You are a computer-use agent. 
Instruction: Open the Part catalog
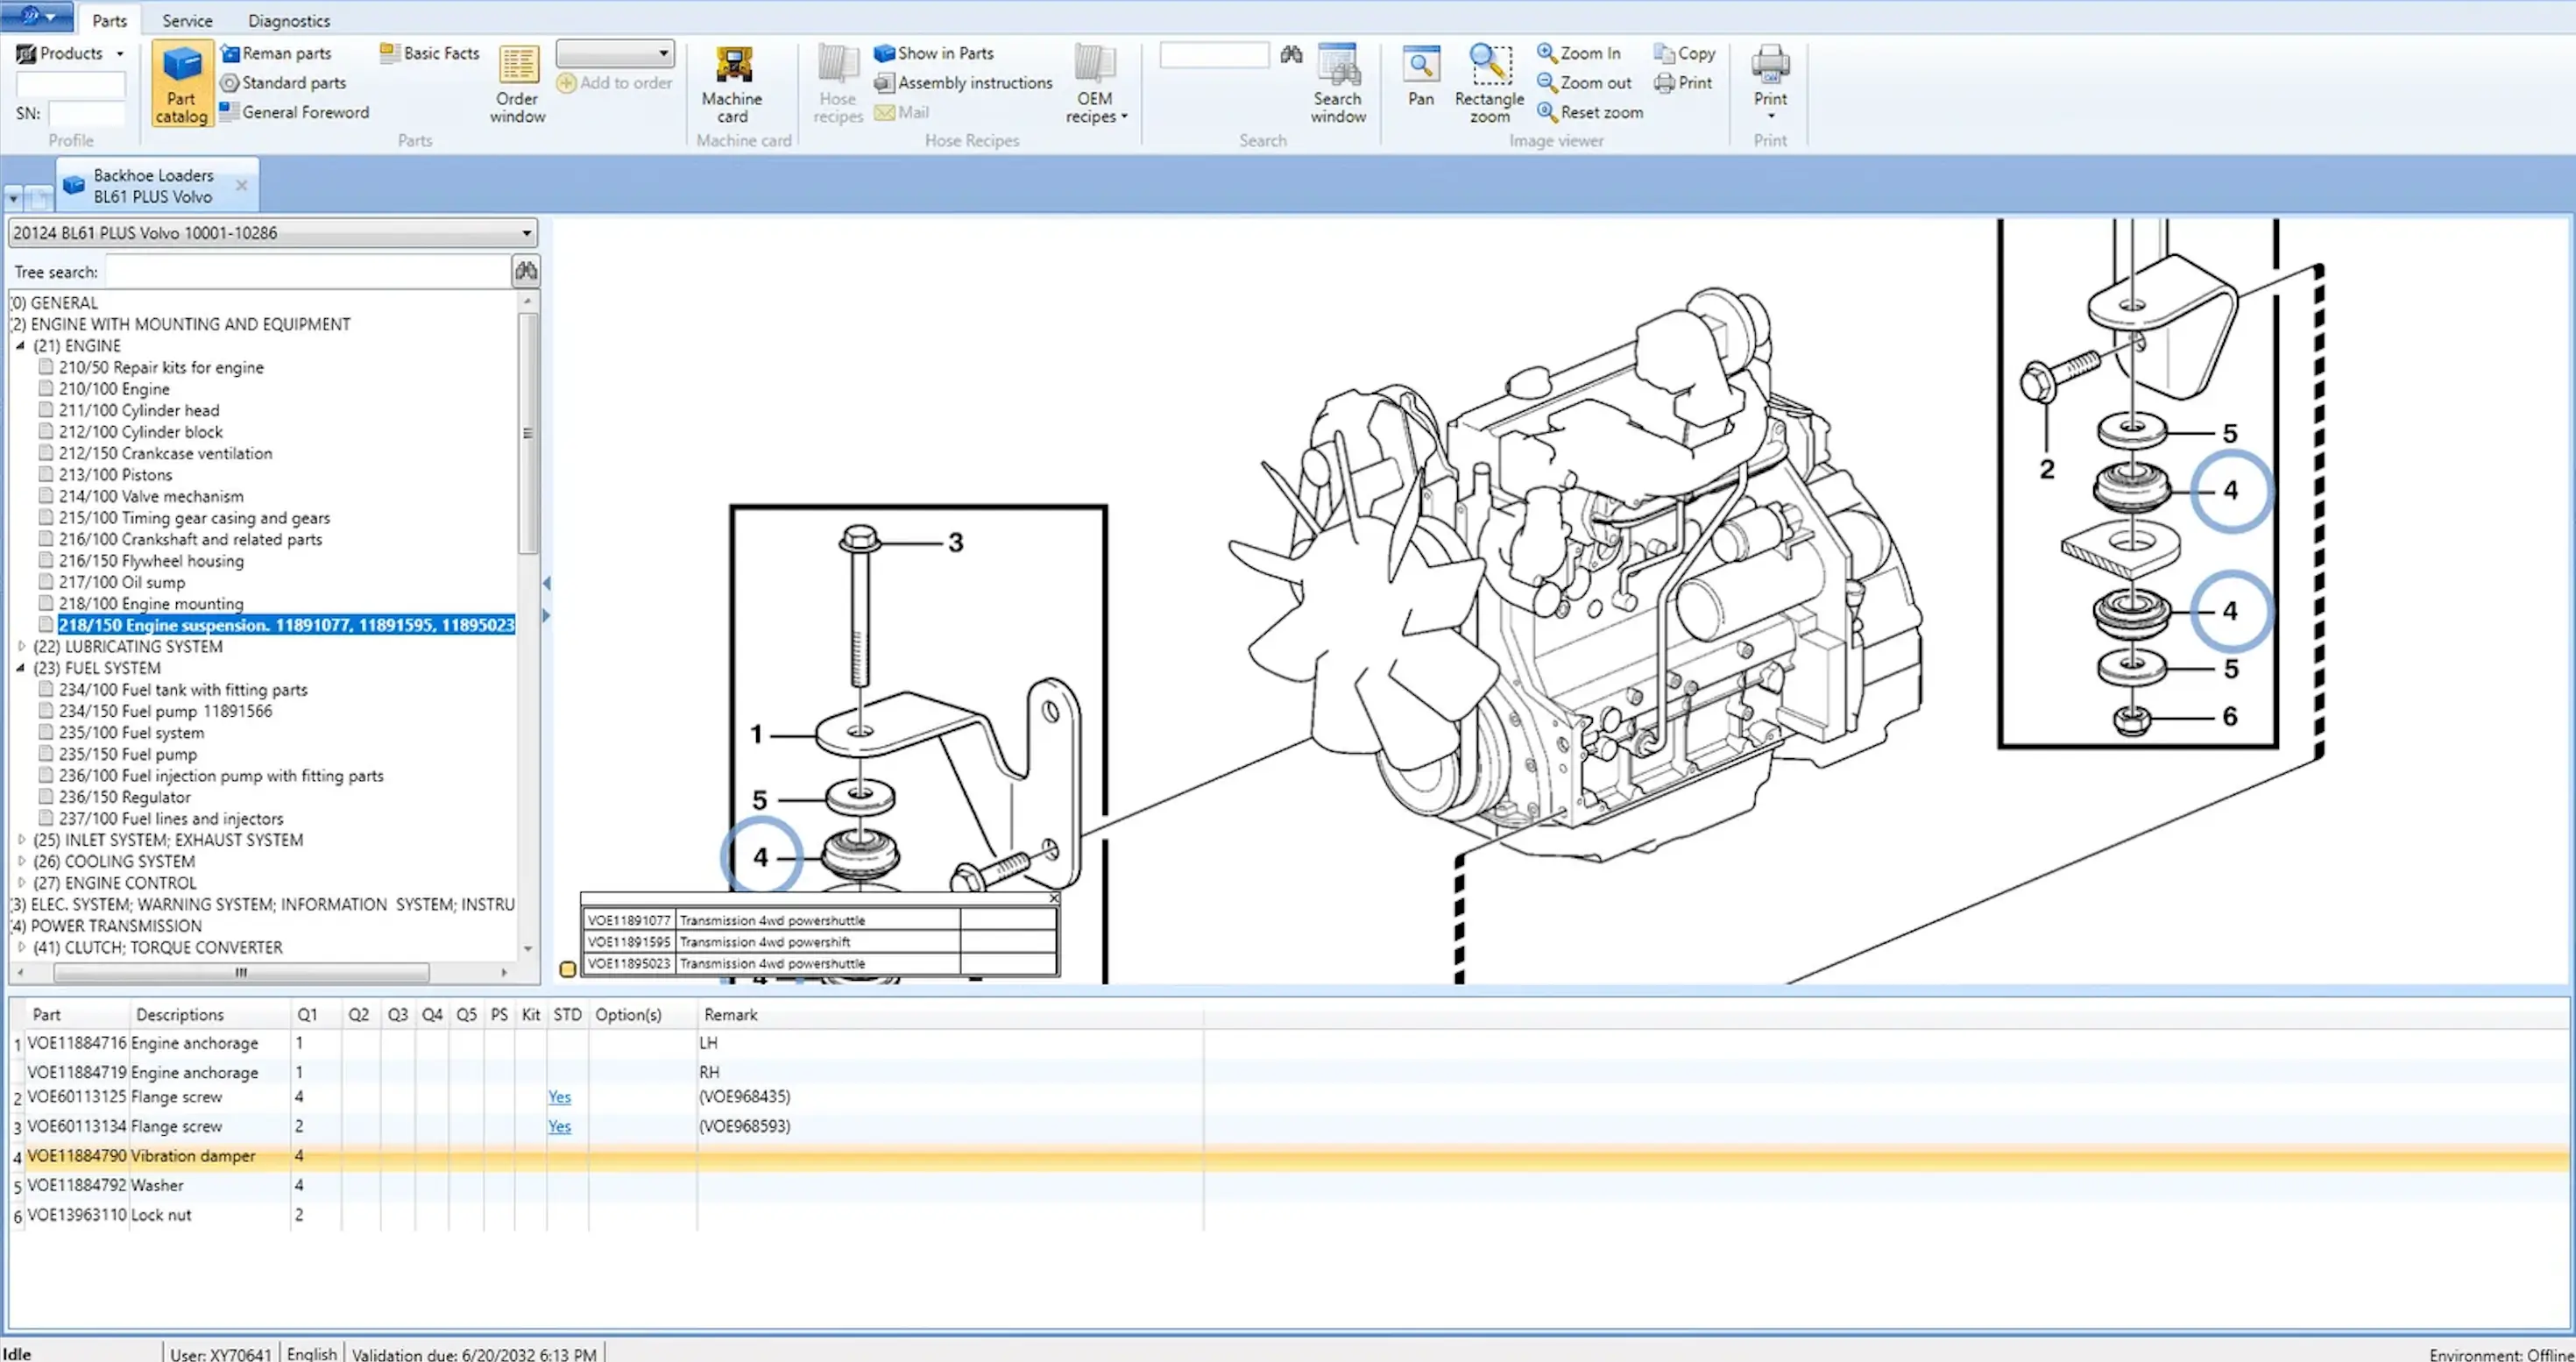point(181,83)
